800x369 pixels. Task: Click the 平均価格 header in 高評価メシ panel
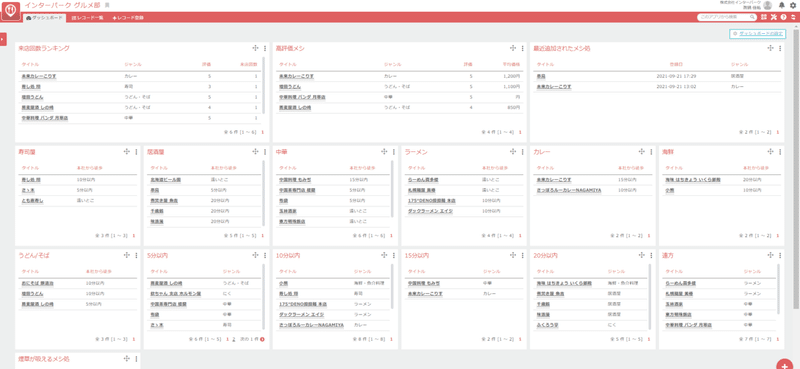point(512,65)
